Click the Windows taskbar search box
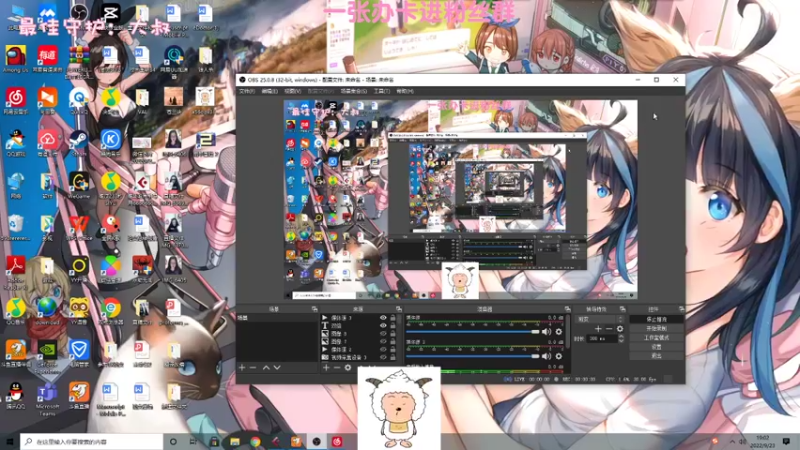Screen dimensions: 800x450 pyautogui.click(x=92, y=442)
